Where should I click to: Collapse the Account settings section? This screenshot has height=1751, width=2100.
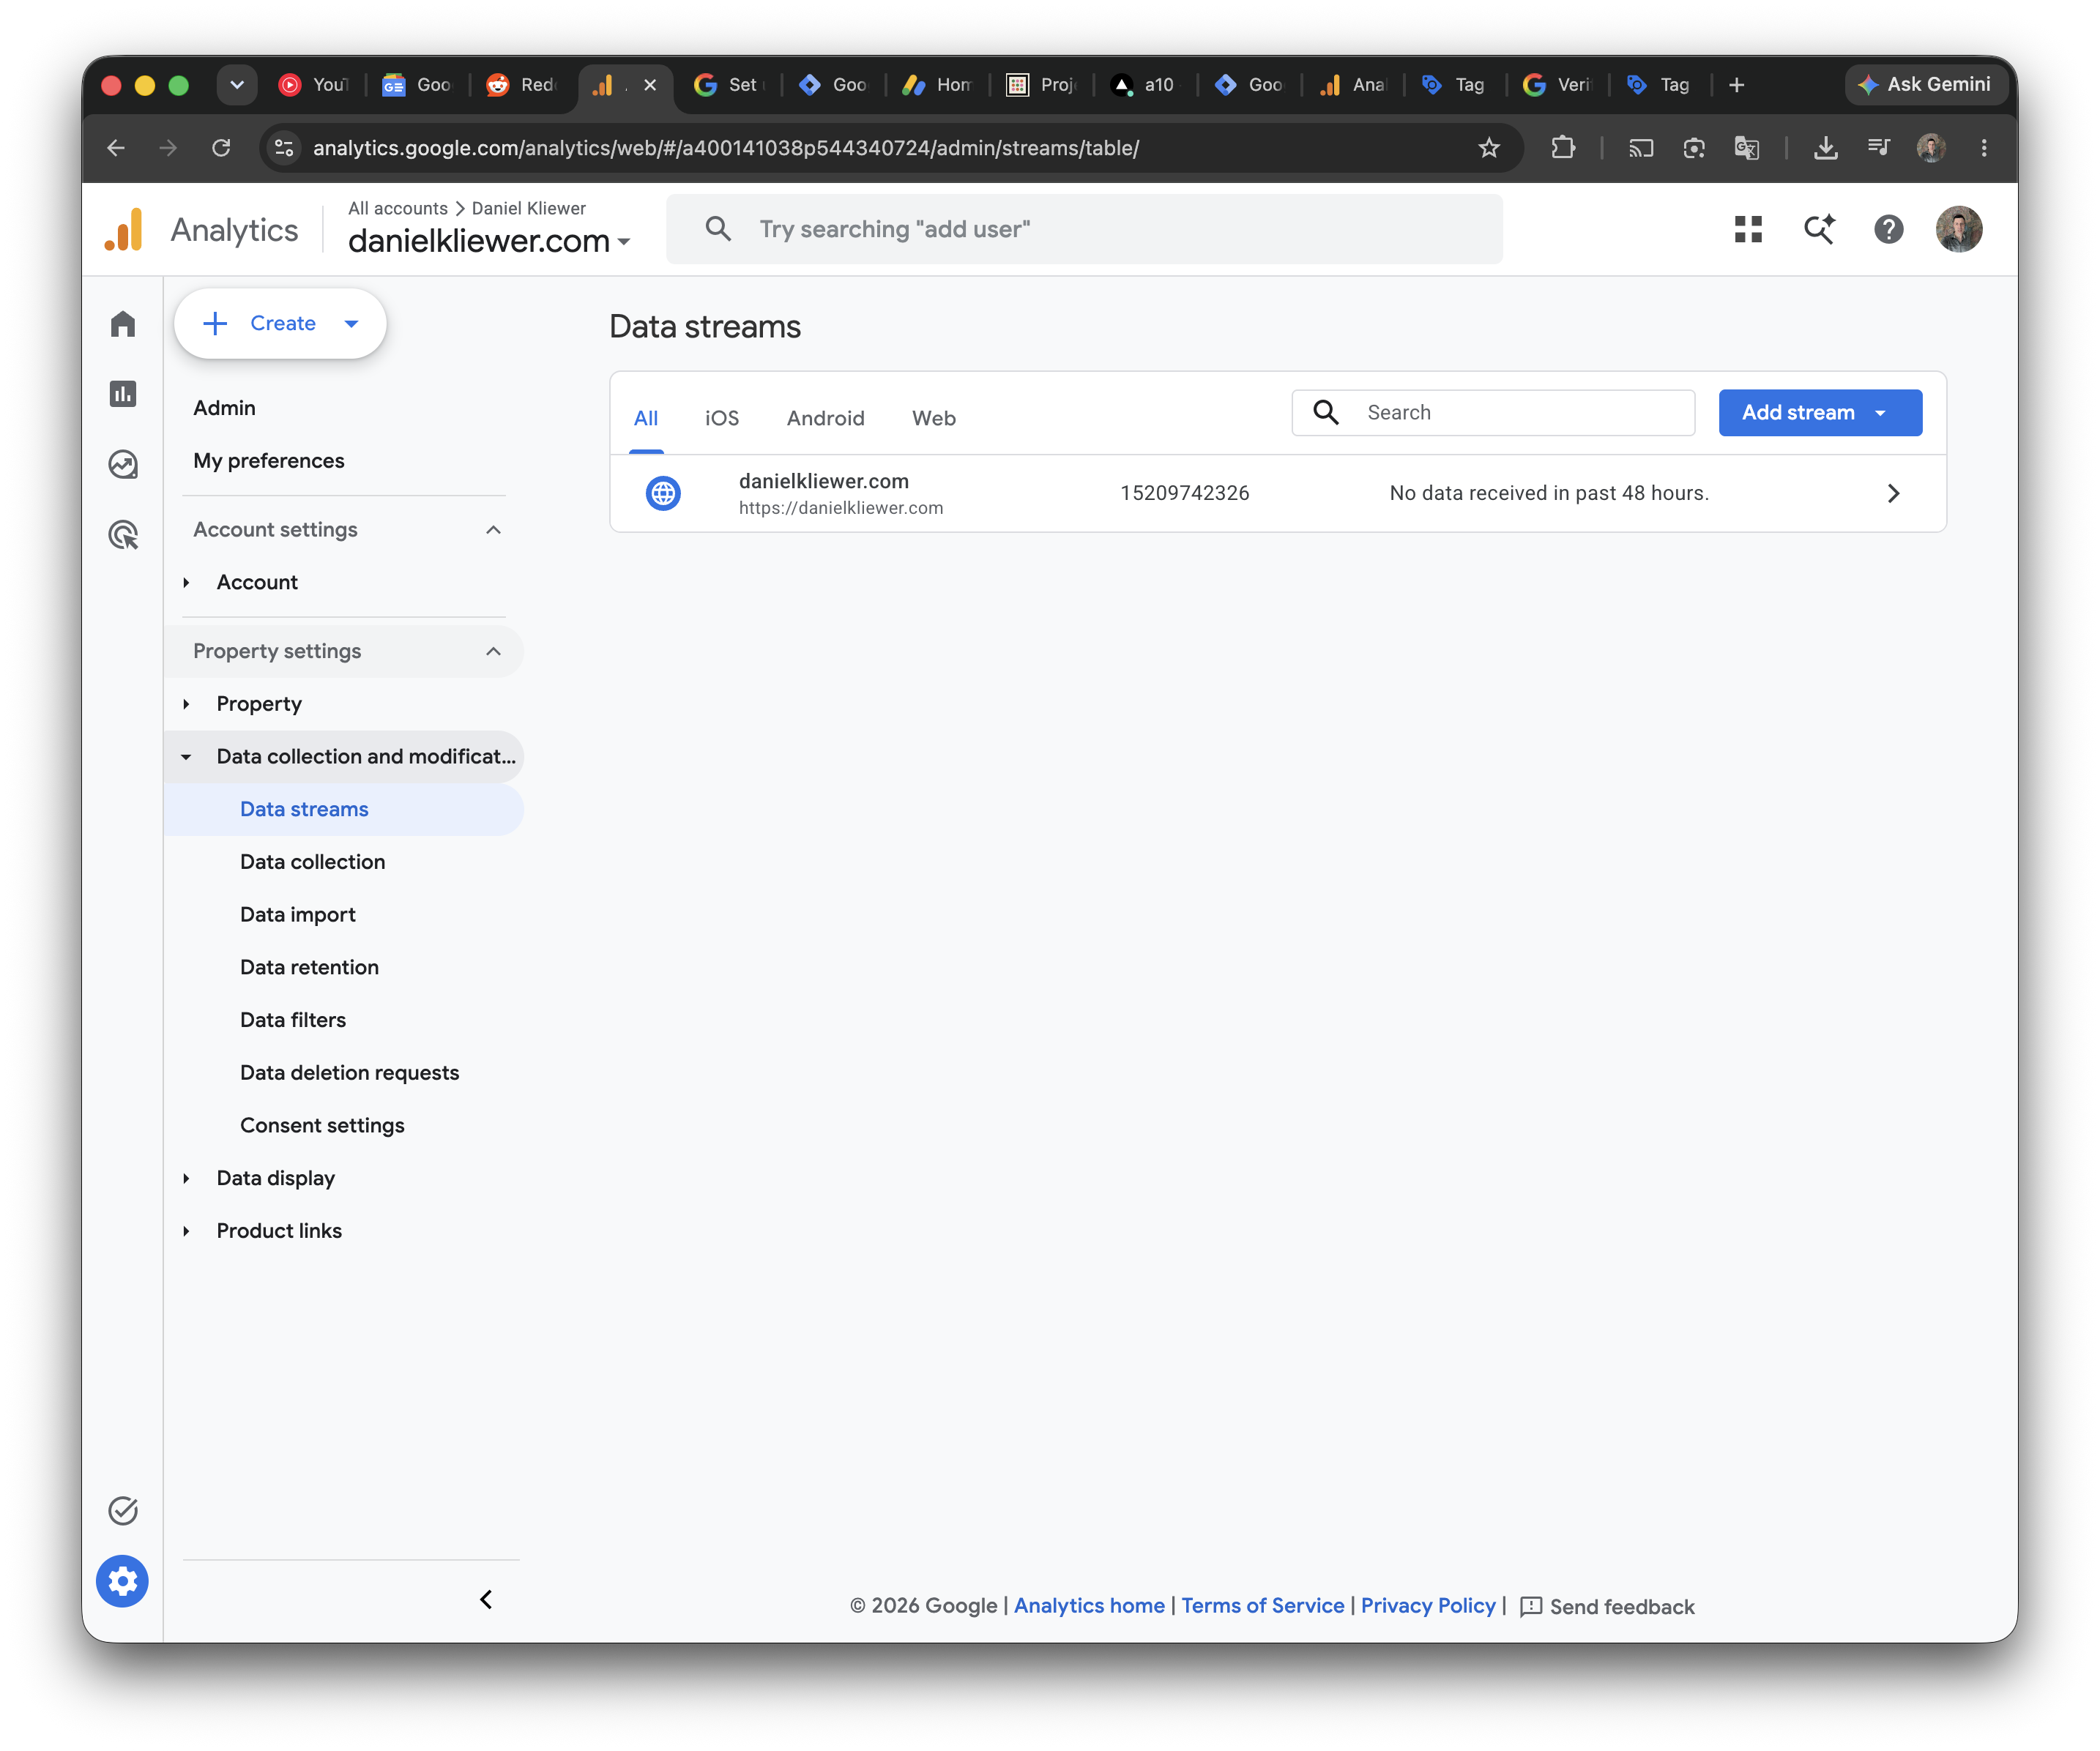[493, 530]
